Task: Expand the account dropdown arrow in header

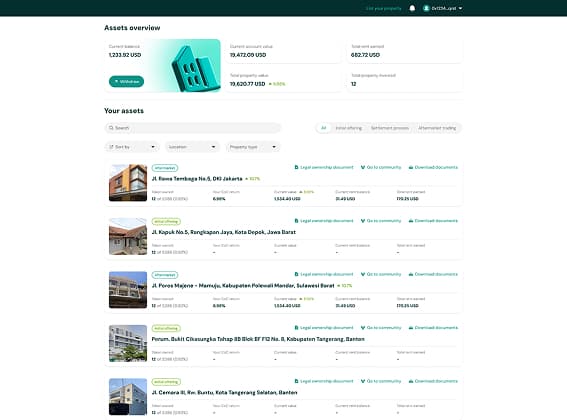Action: coord(460,8)
